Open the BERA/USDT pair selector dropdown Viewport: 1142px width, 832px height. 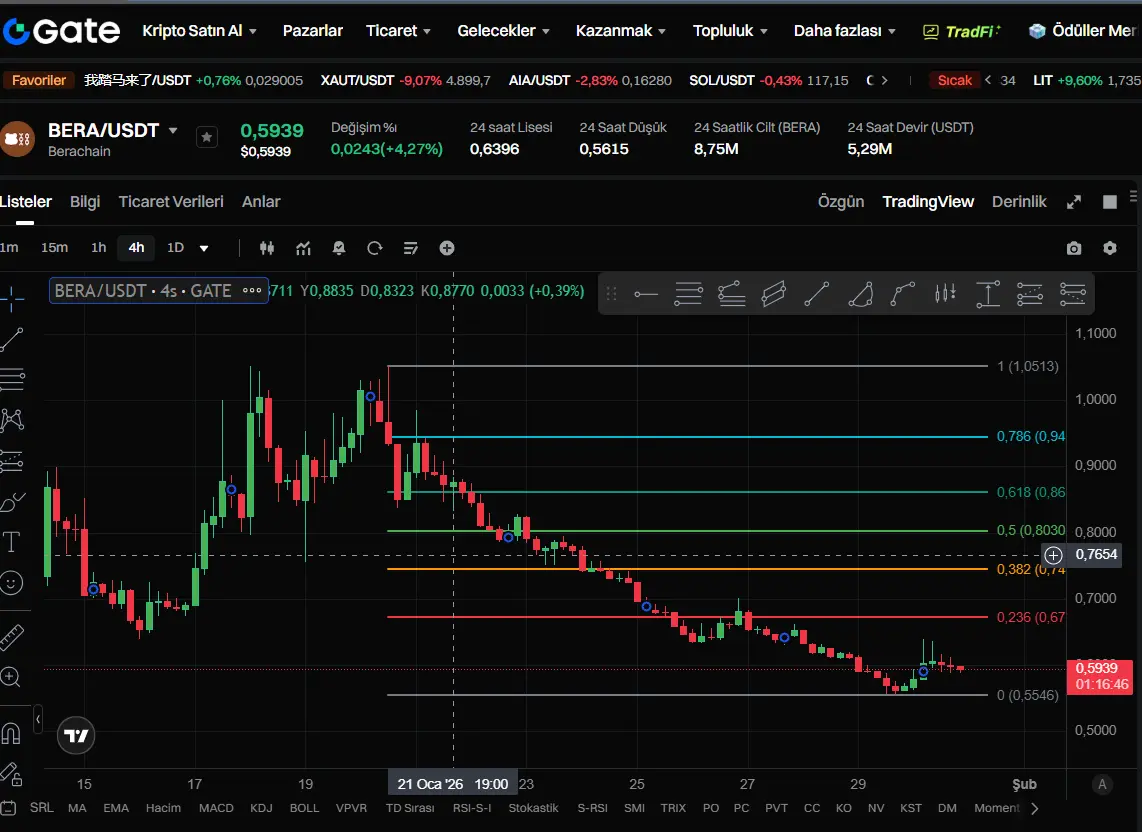click(x=173, y=131)
